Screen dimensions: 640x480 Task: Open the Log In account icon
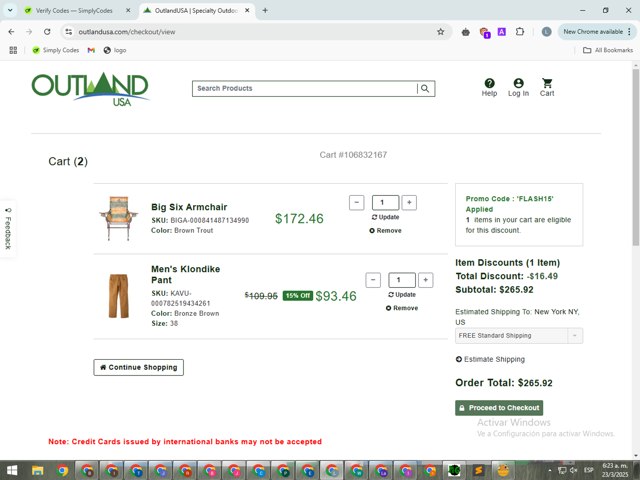click(x=518, y=87)
